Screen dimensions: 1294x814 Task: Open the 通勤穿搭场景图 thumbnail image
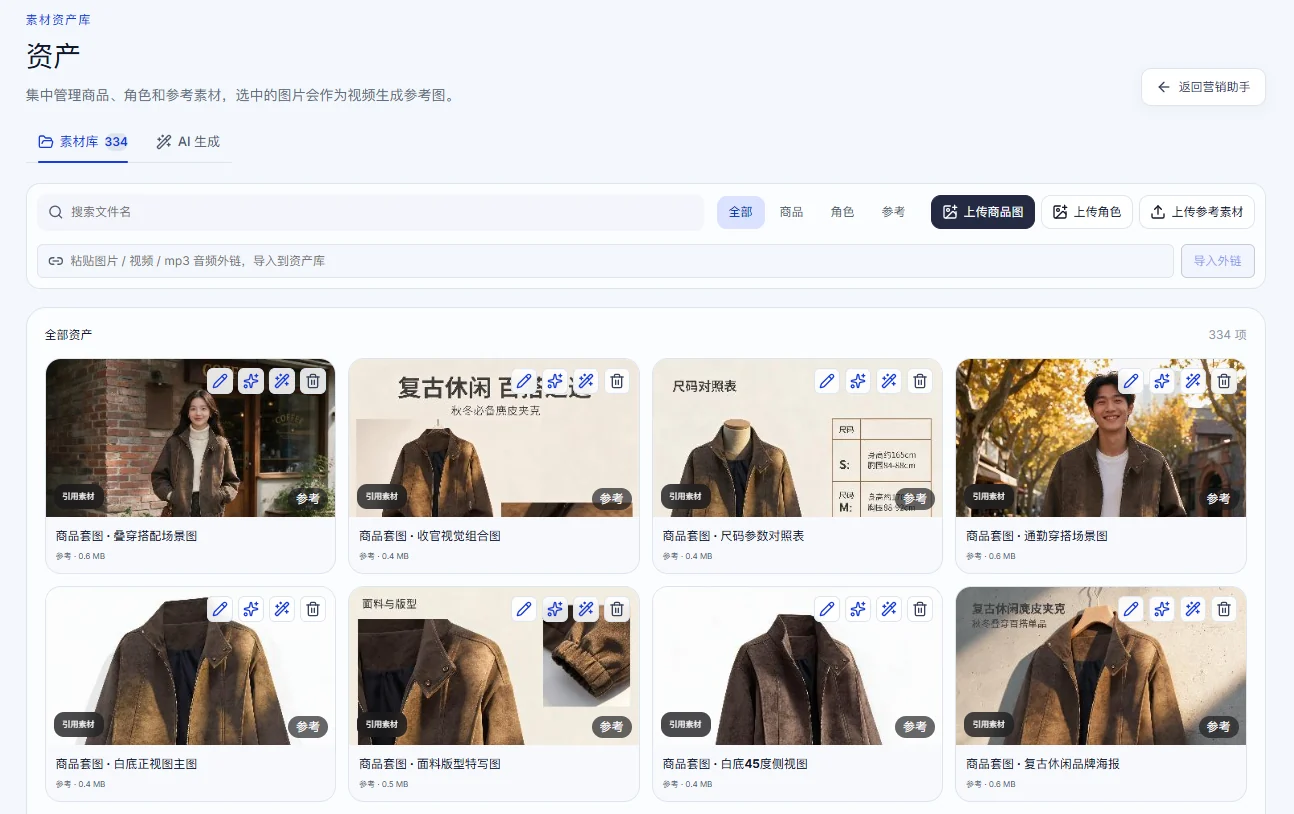point(1101,438)
